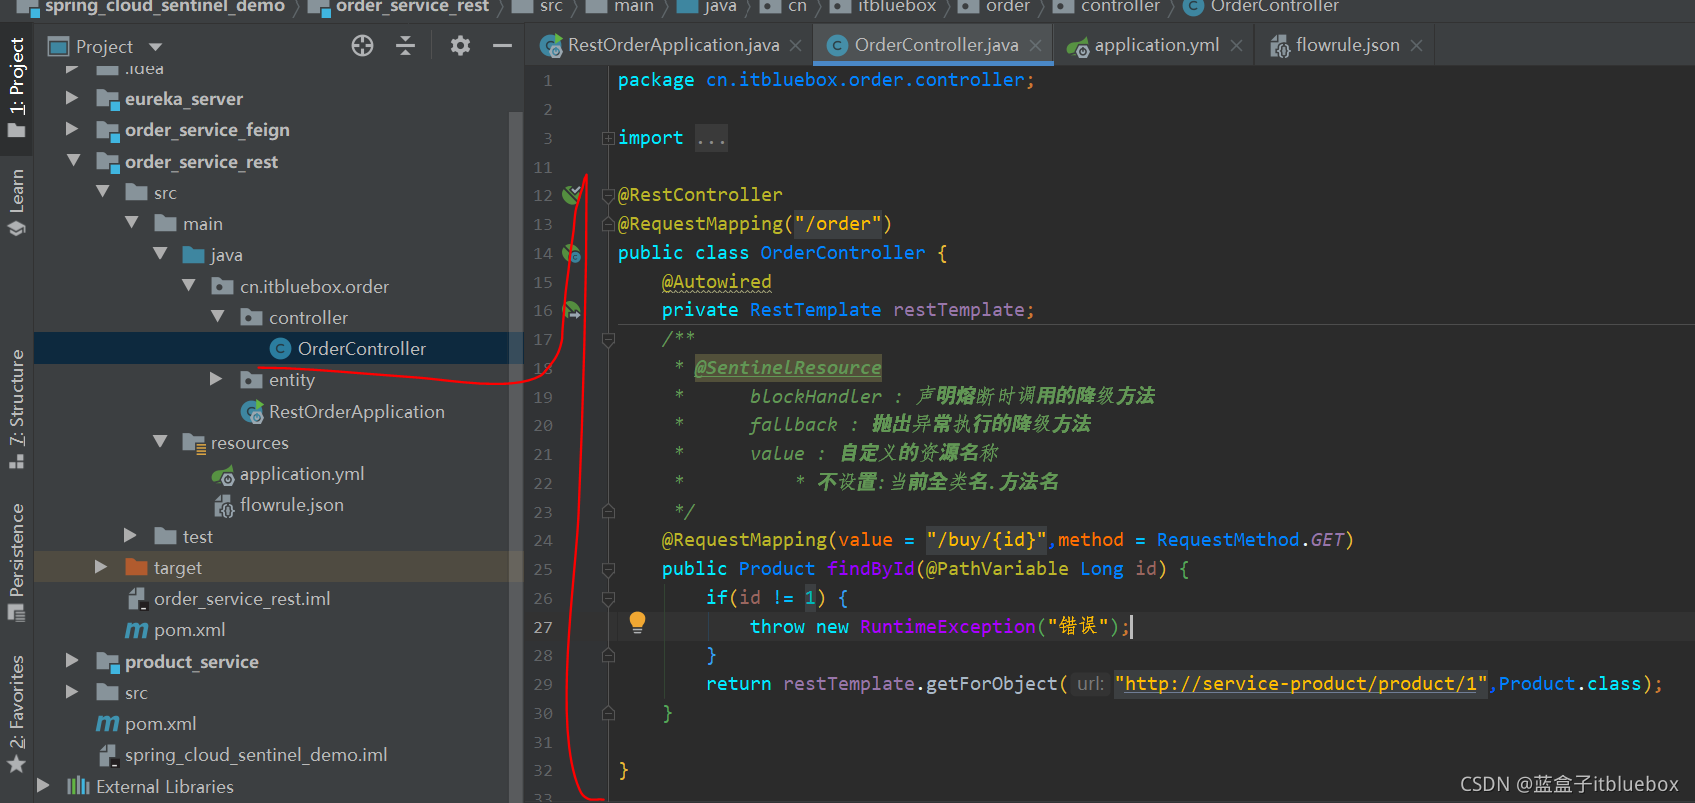
Task: Click the RuntimeException text on line 27
Action: pos(947,626)
